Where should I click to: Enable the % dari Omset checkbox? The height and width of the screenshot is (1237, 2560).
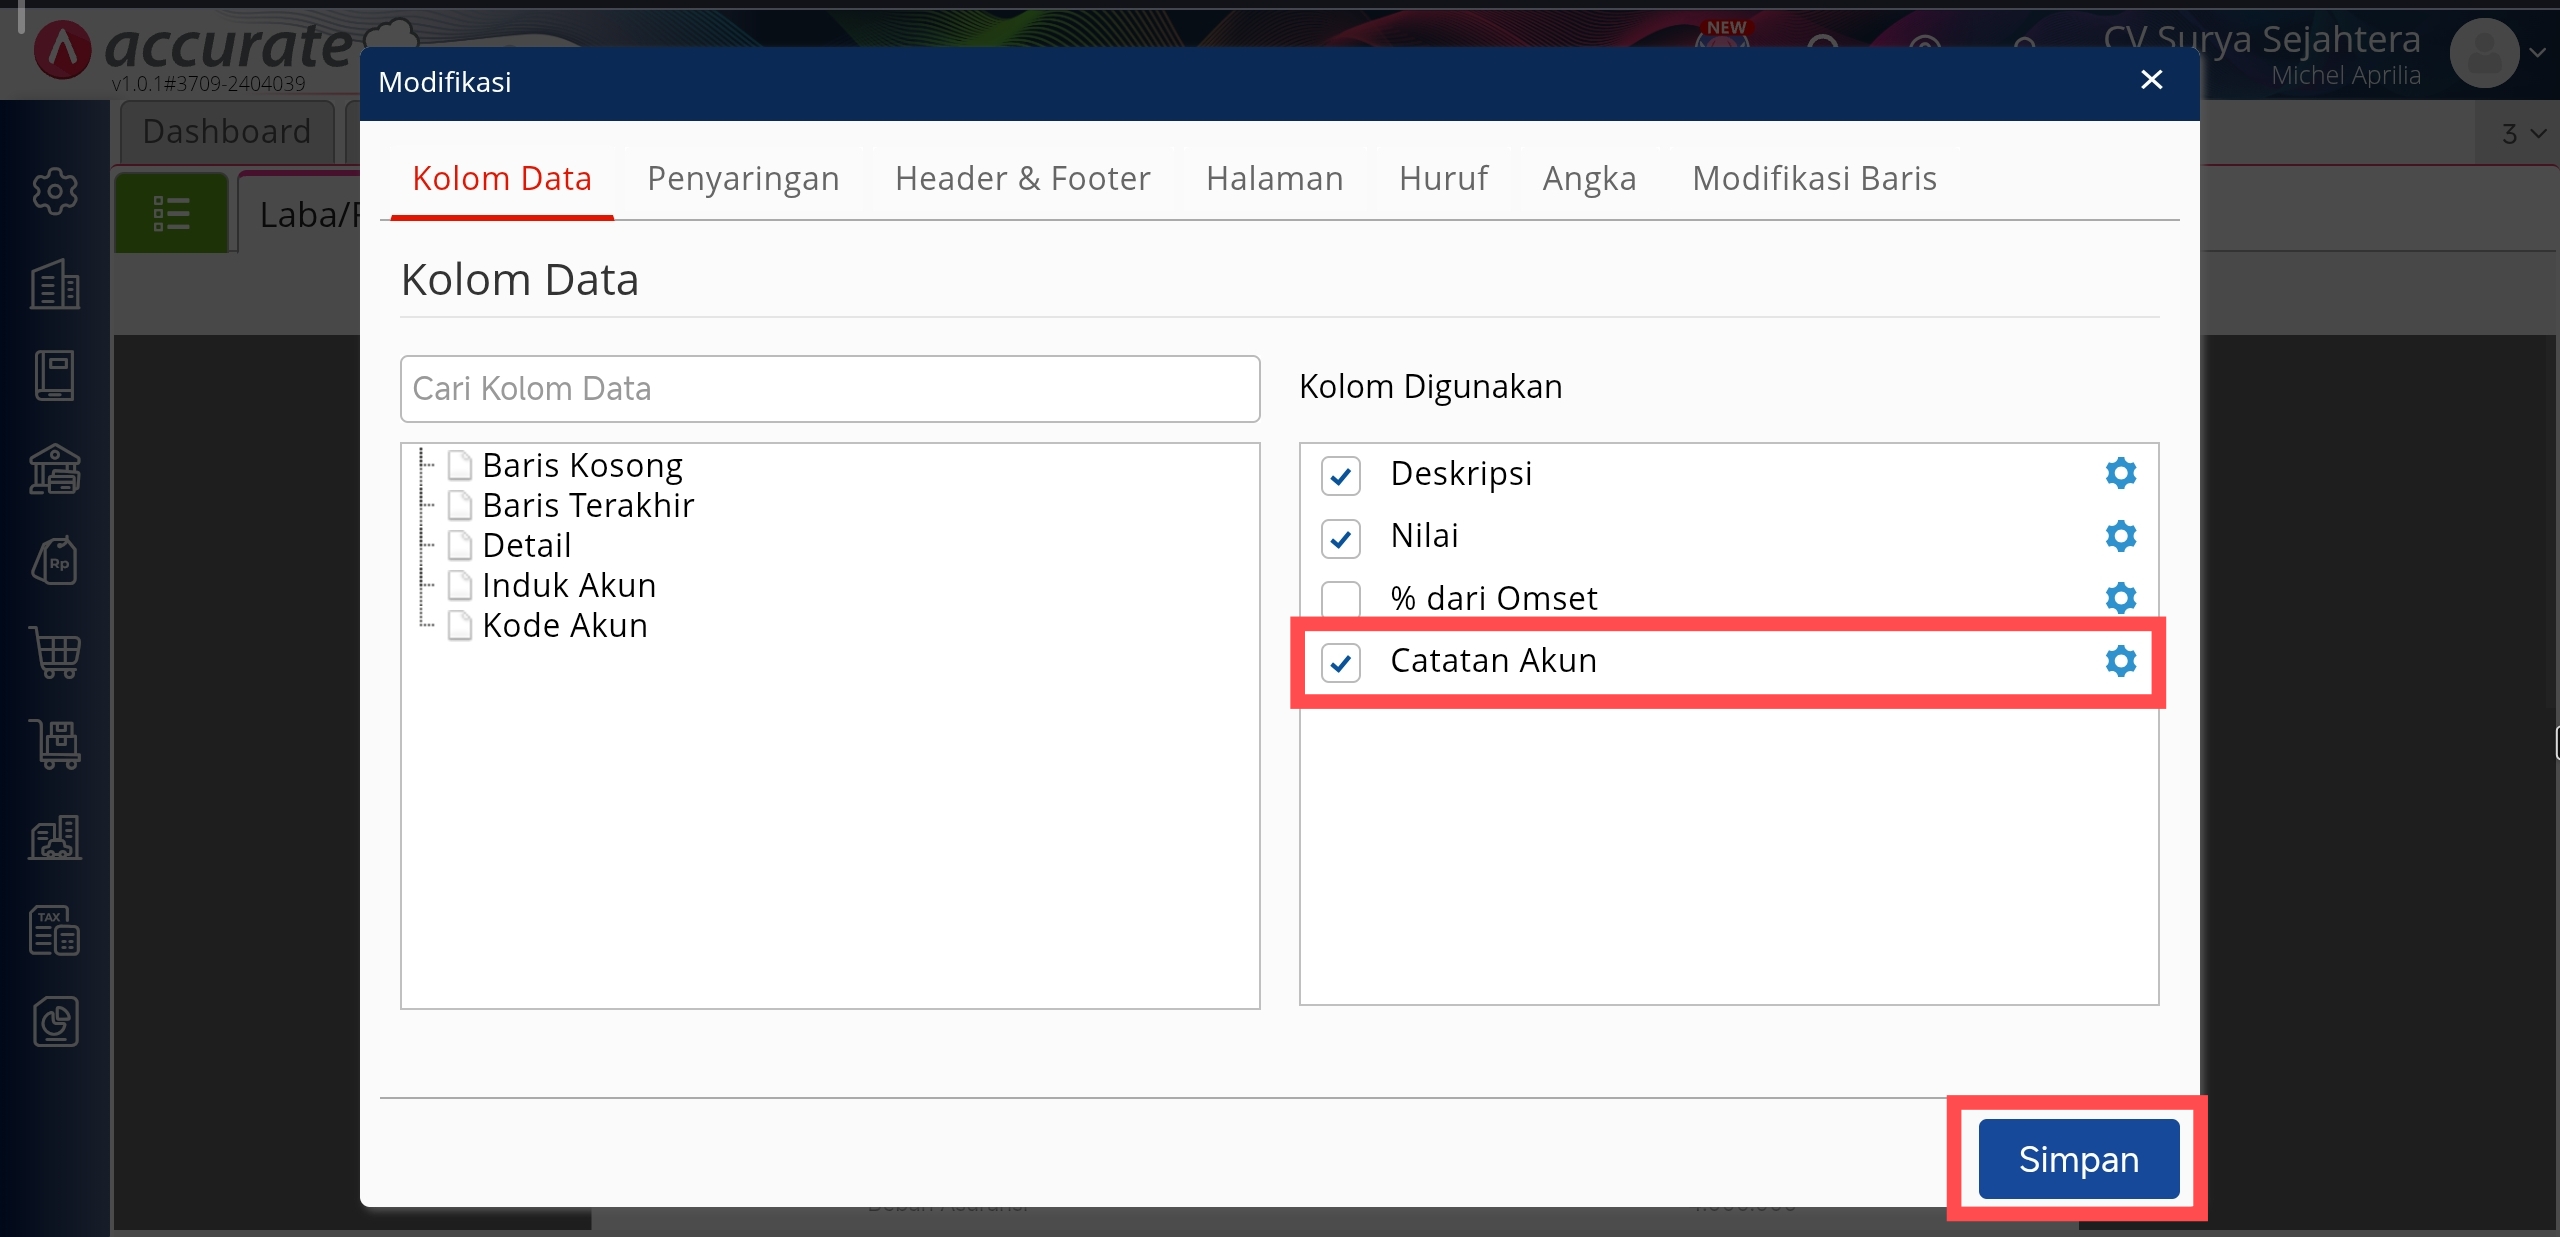click(x=1340, y=600)
